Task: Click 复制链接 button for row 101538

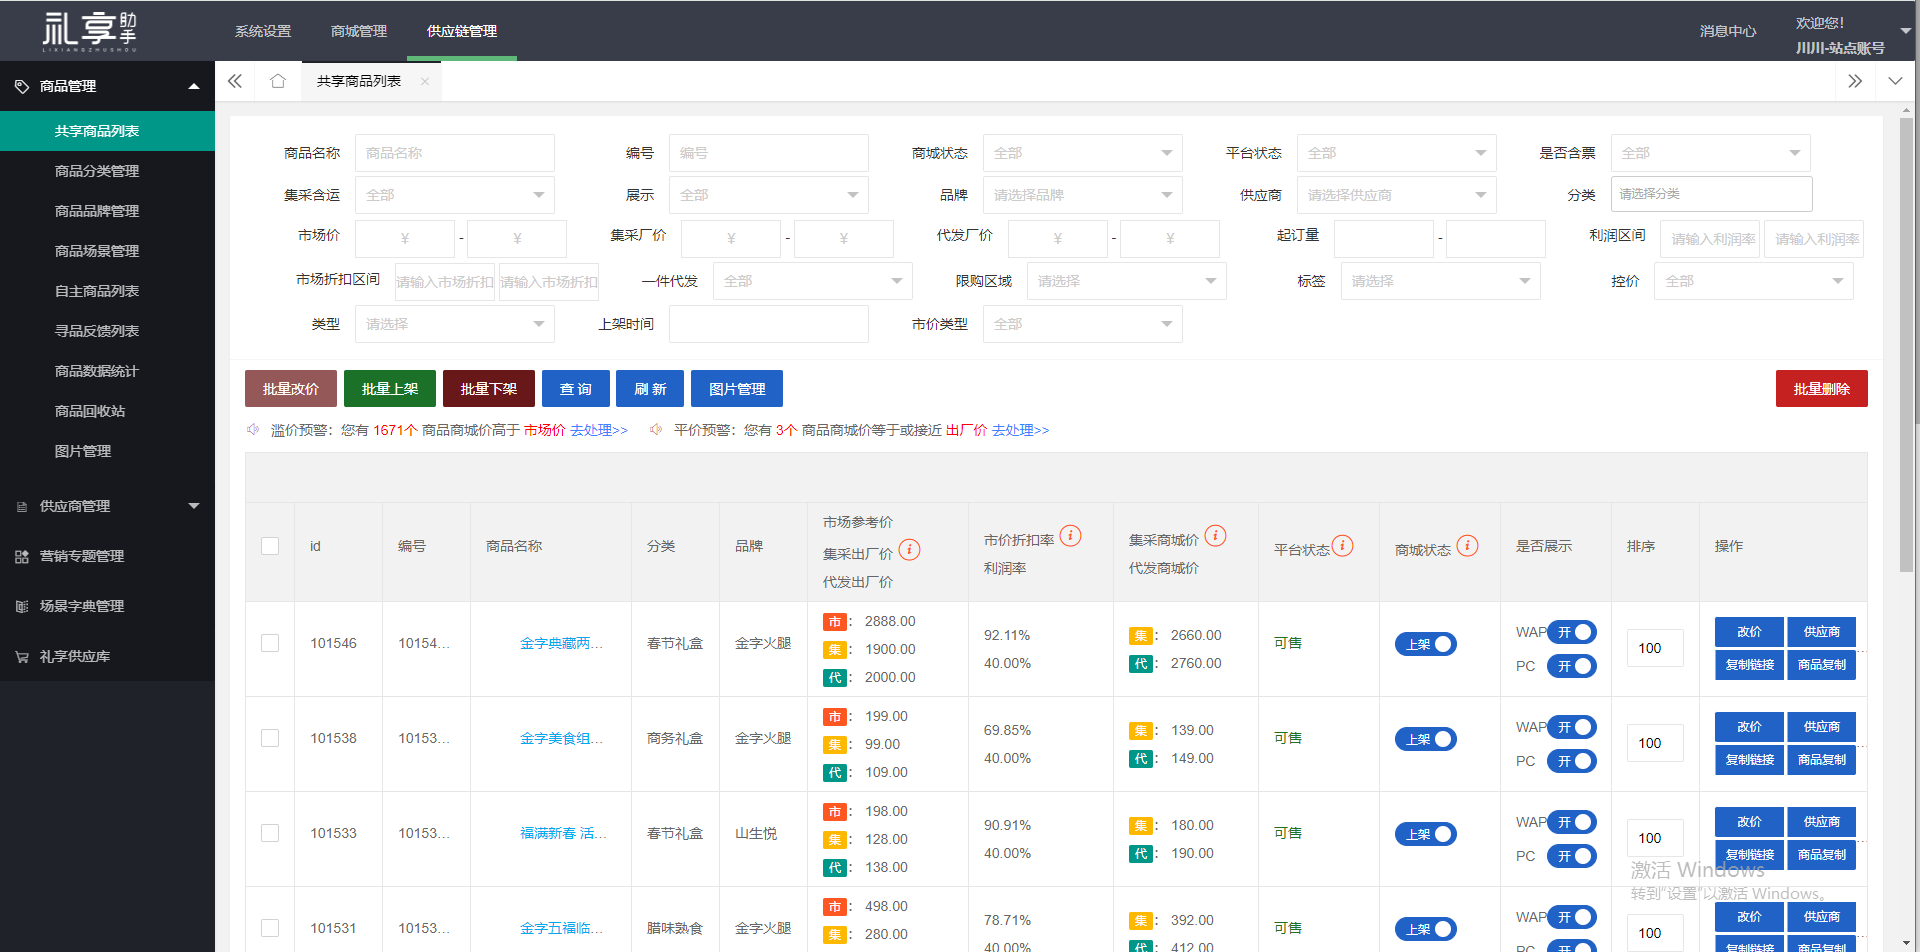Action: pos(1749,760)
